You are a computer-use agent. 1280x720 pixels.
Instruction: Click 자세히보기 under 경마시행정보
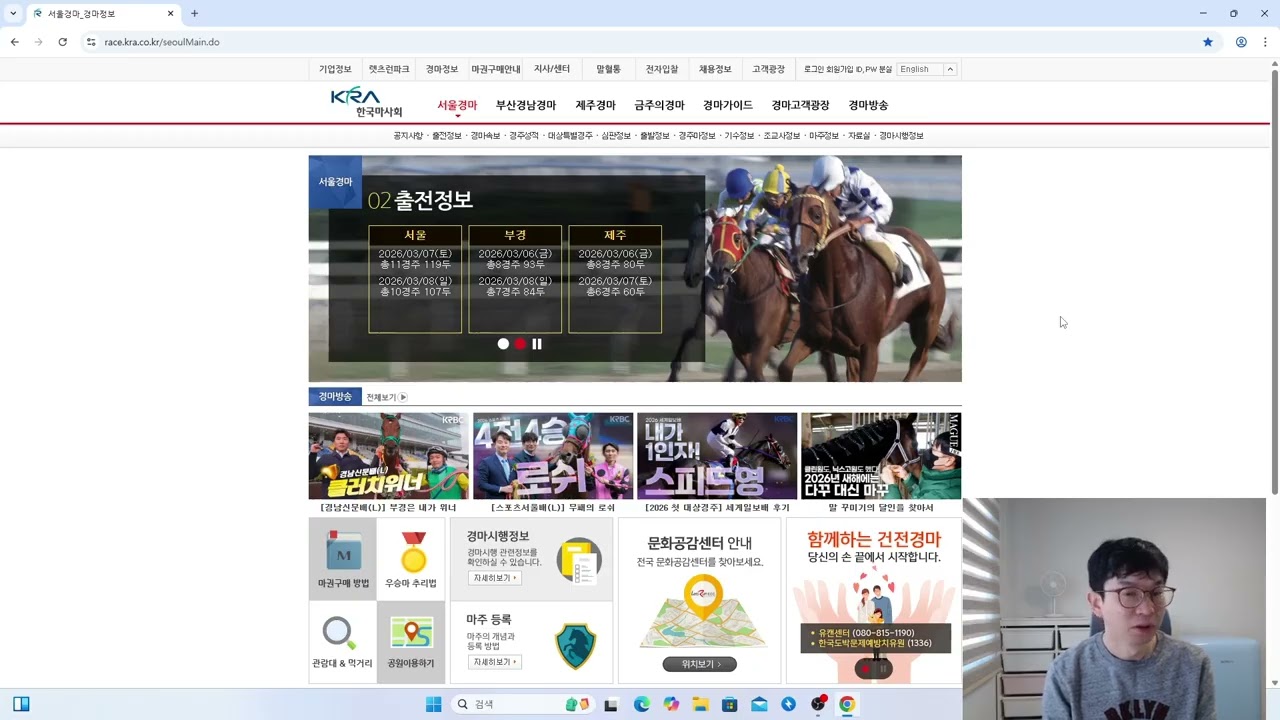pos(494,578)
